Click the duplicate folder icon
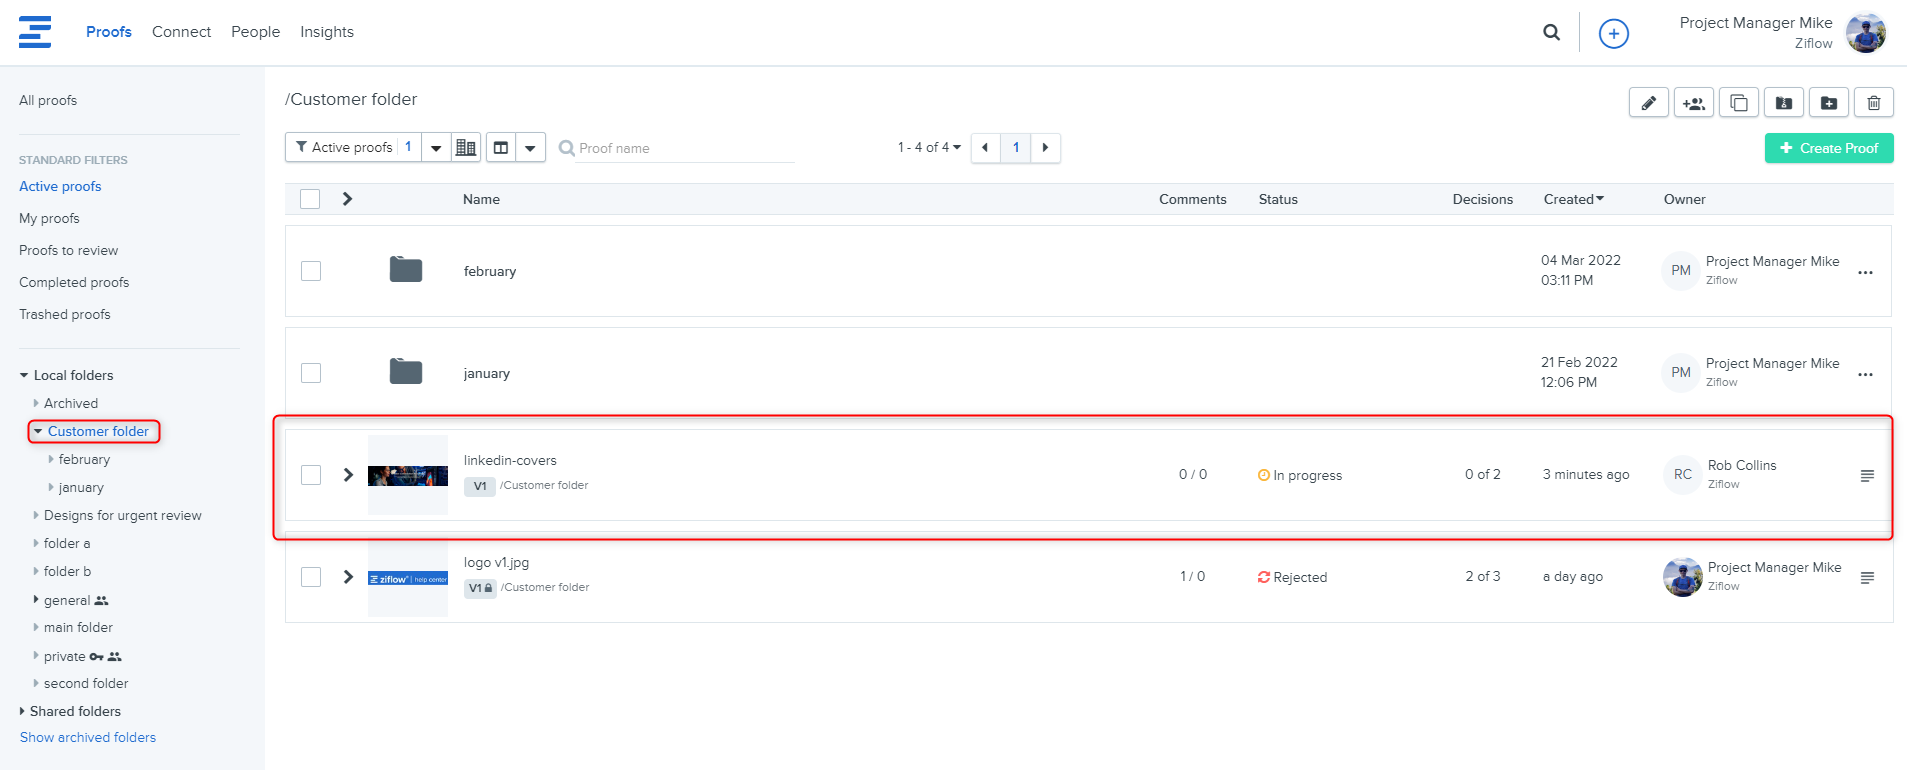The image size is (1907, 770). click(1739, 103)
